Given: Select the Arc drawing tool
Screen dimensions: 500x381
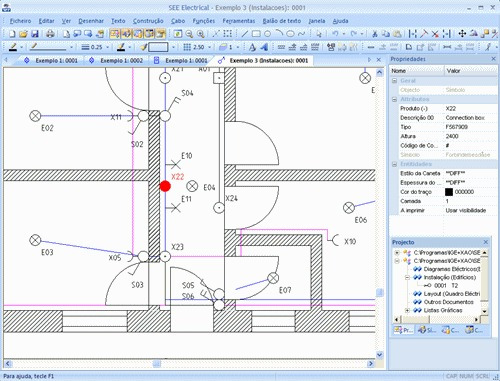Looking at the screenshot, I should (x=279, y=34).
